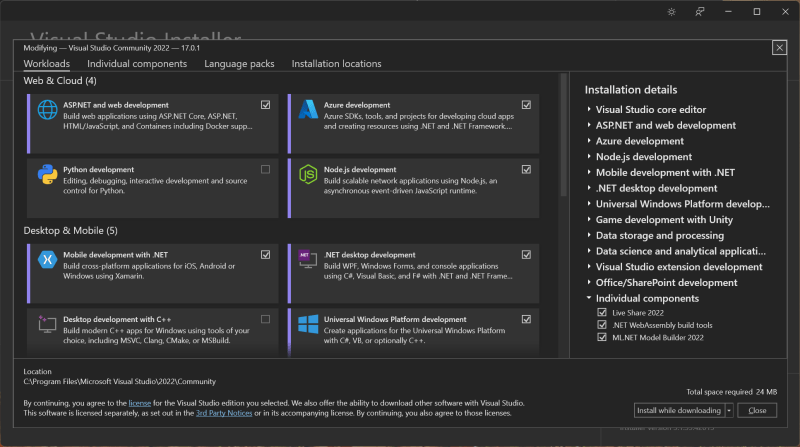Viewport: 800px width, 447px height.
Task: Click the Desktop development with C++ icon
Action: pos(47,324)
